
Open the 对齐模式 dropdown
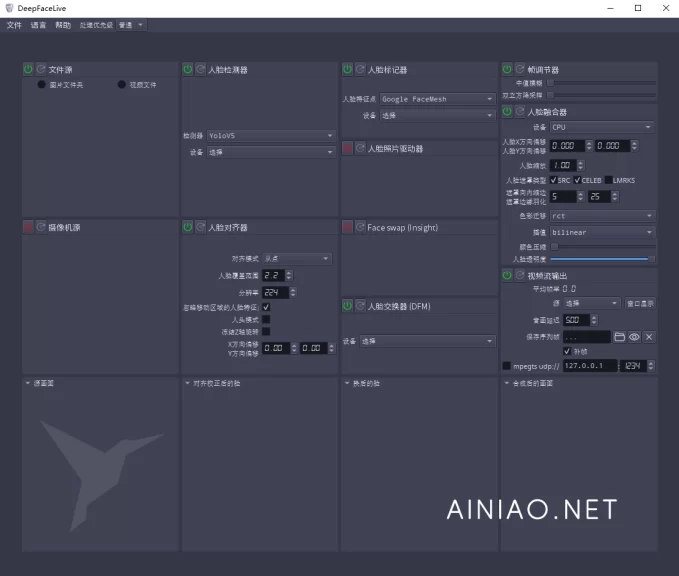pos(297,259)
